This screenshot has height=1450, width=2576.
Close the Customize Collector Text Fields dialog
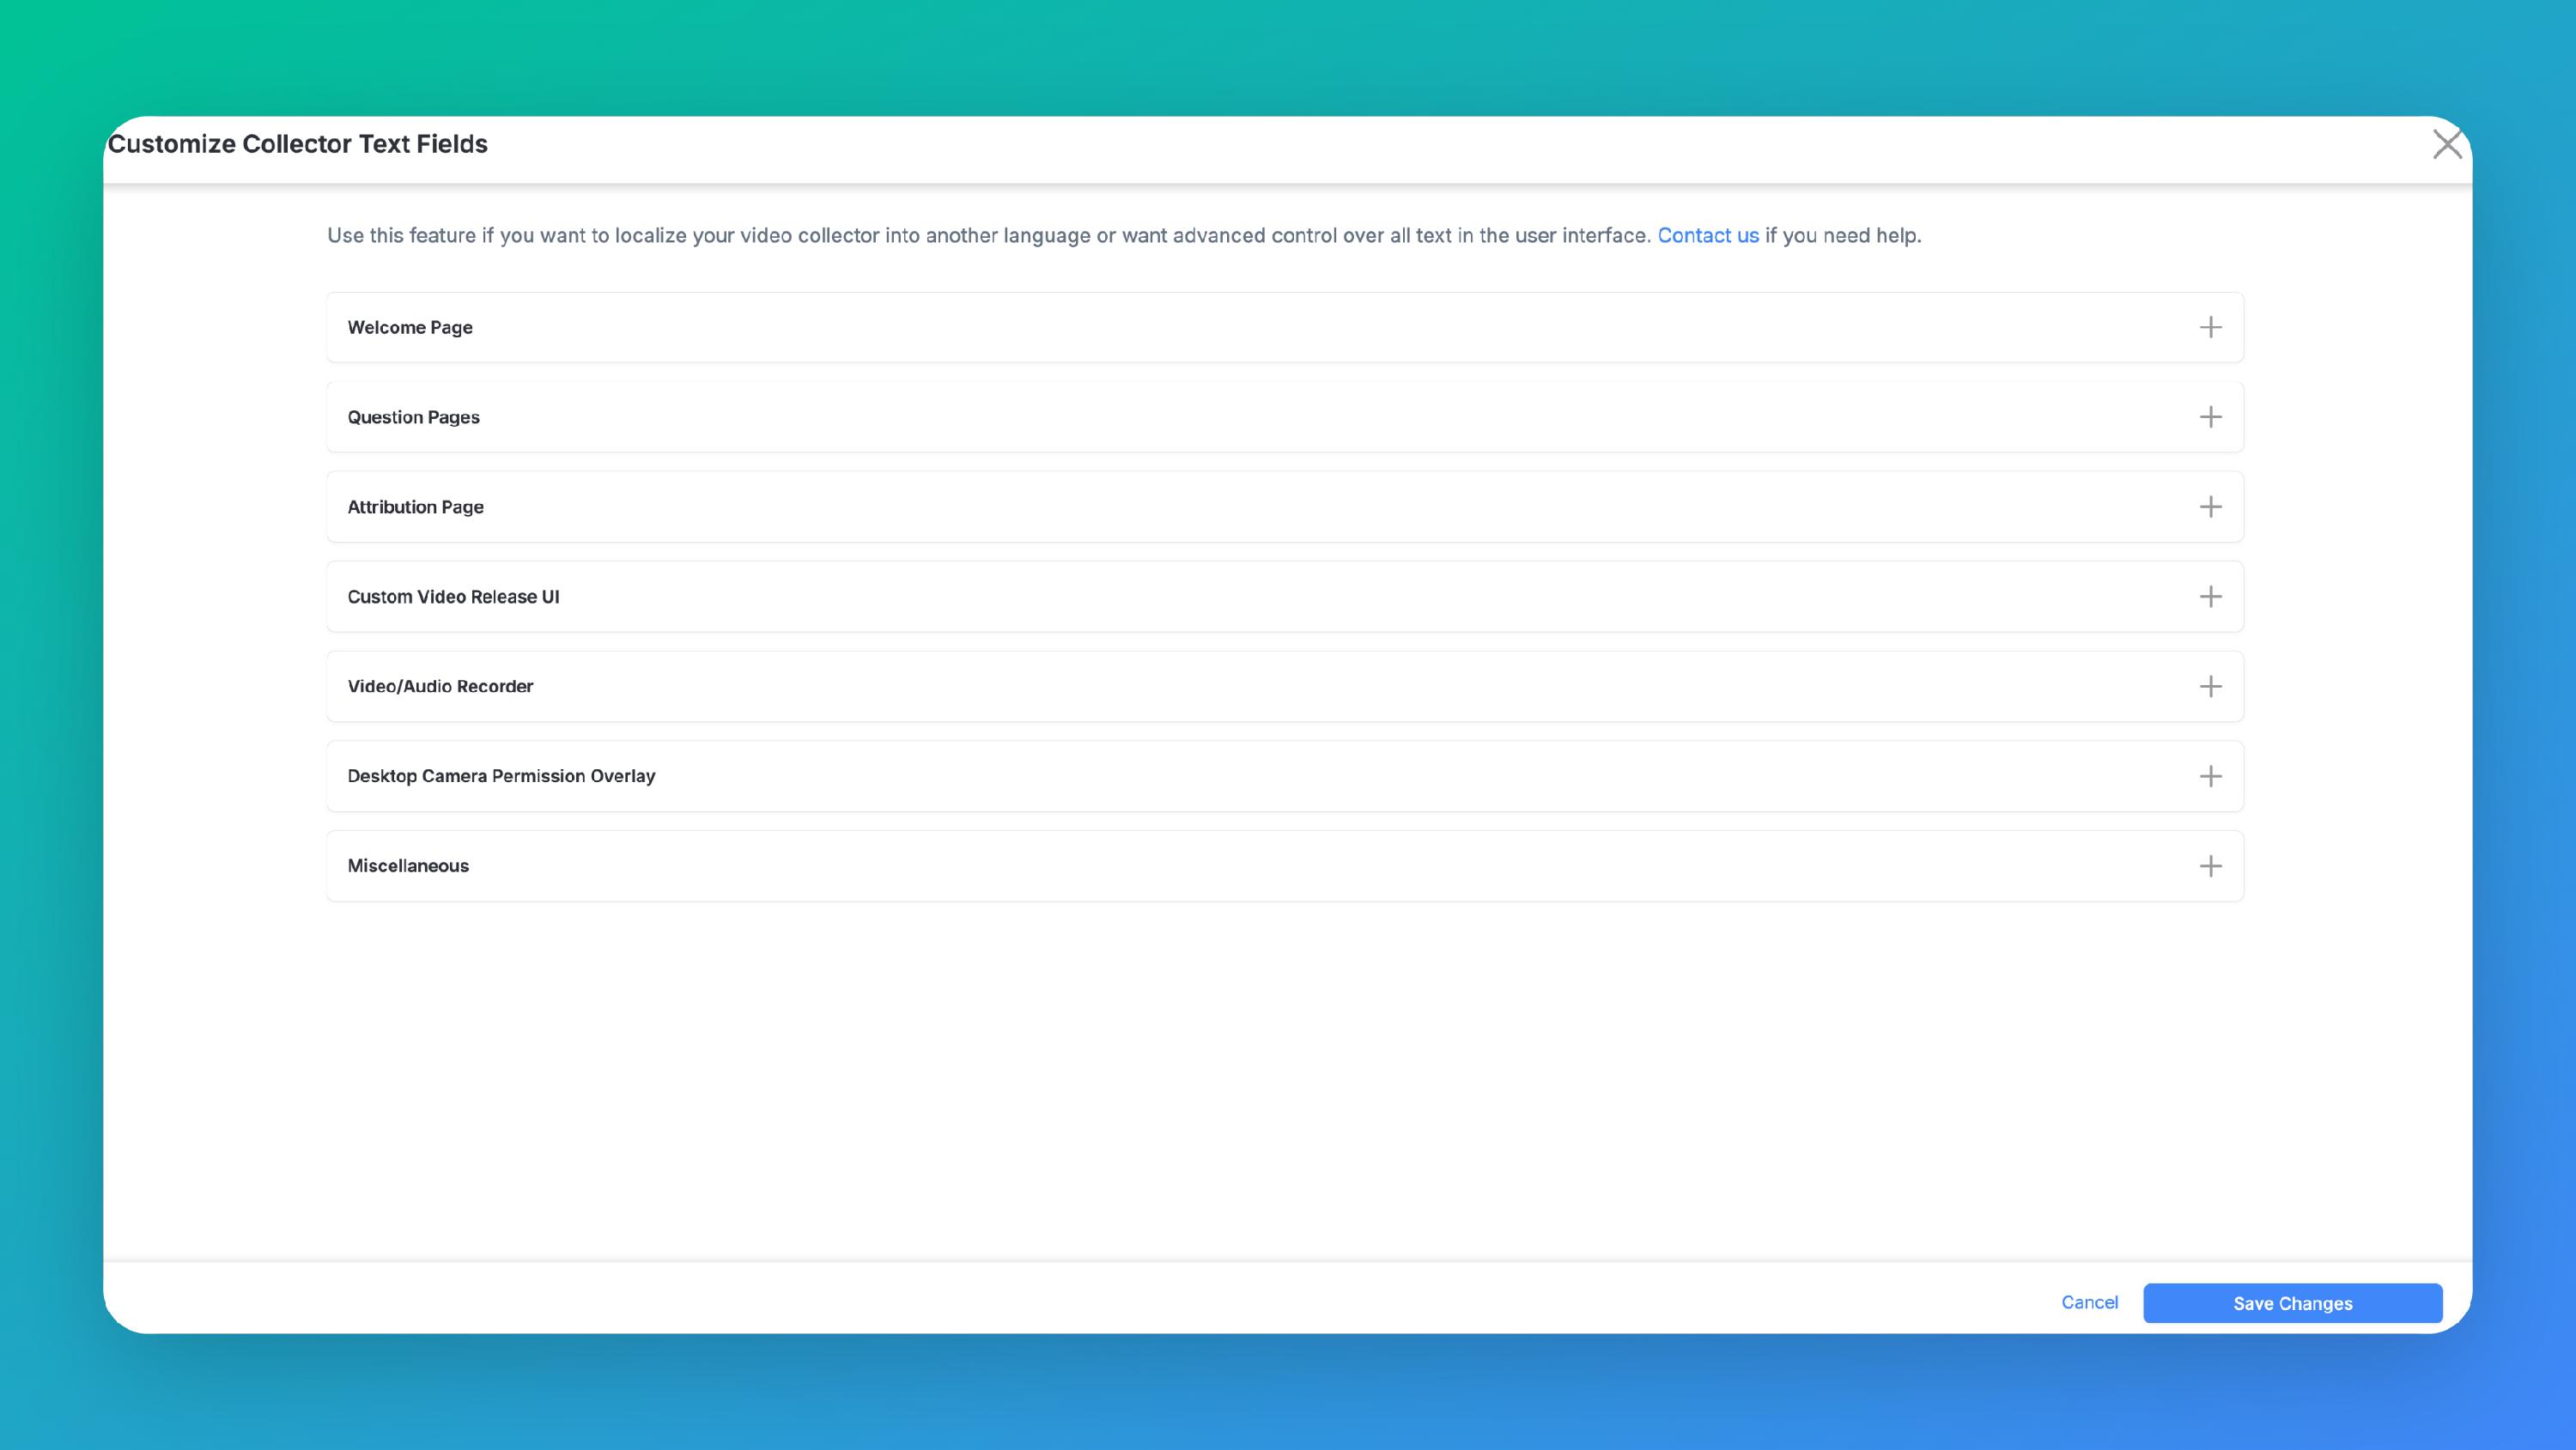tap(2446, 144)
